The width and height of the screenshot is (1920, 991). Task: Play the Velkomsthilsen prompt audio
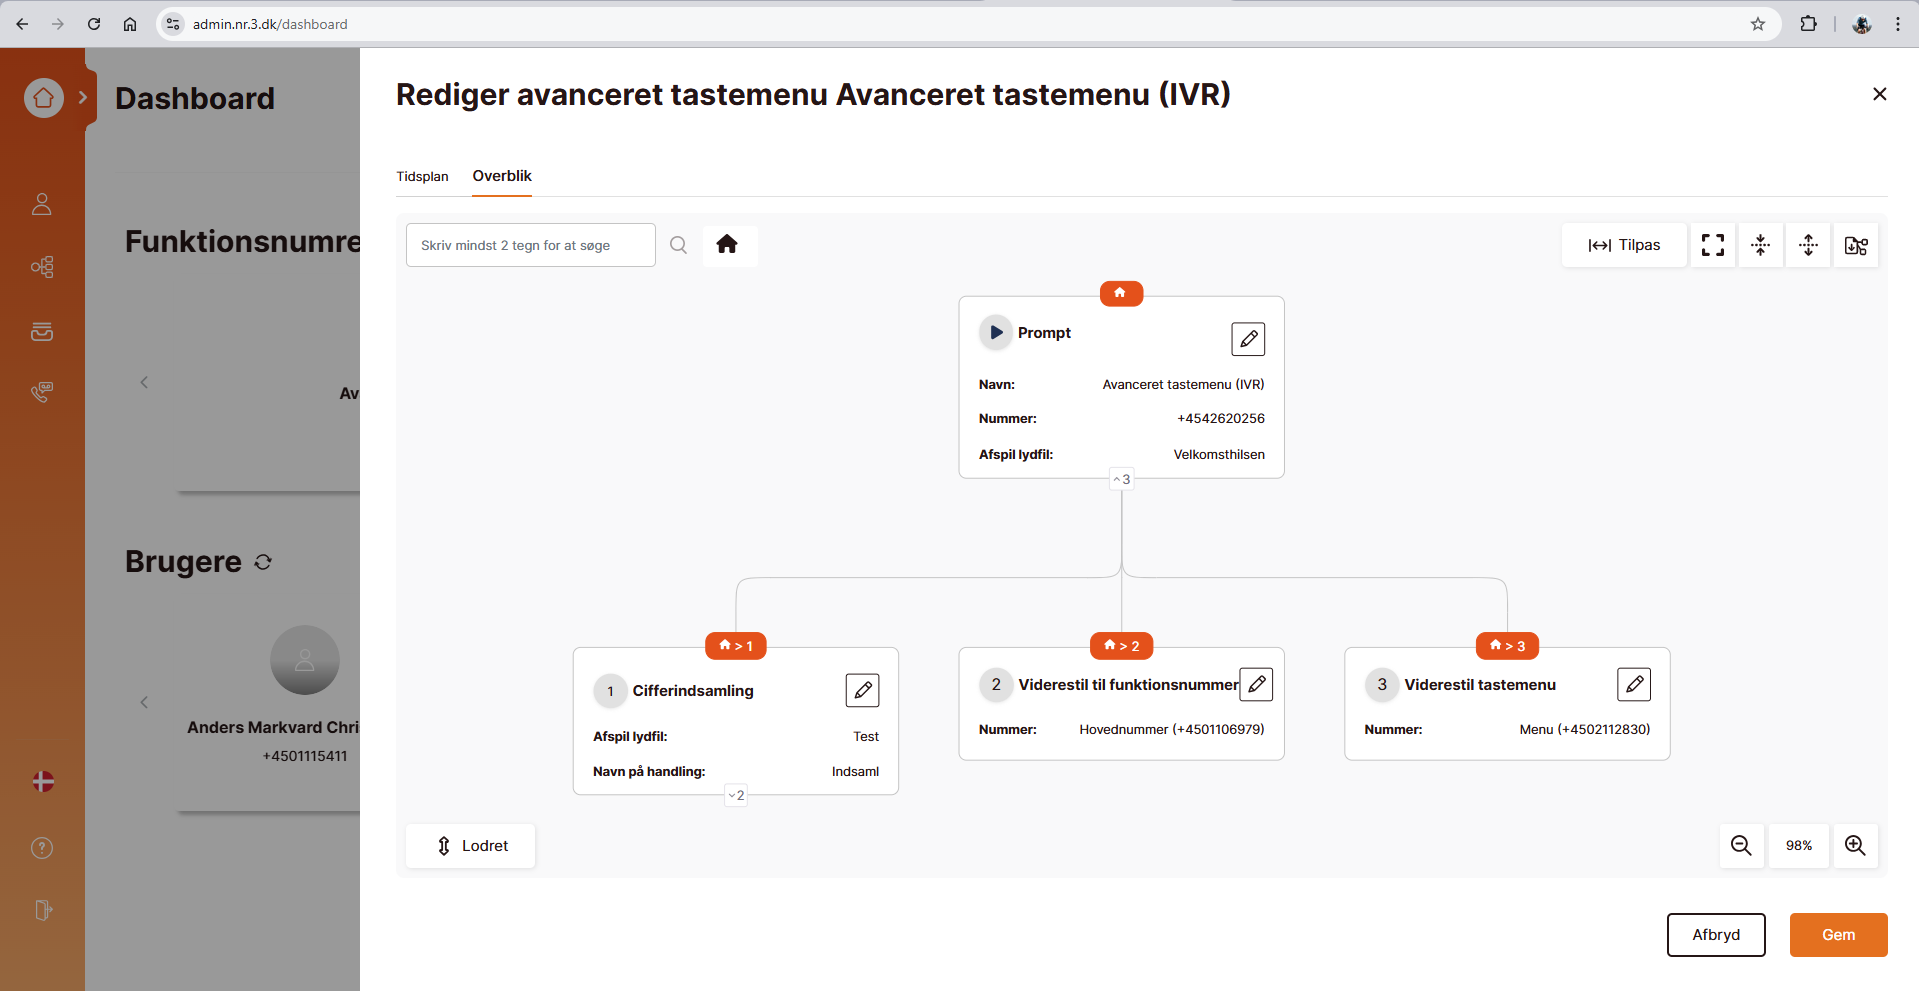(995, 332)
